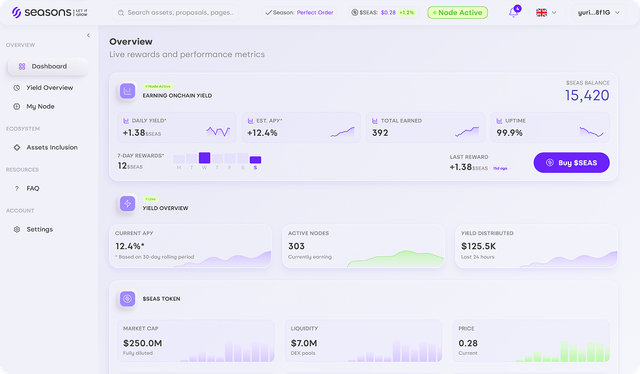The image size is (640, 374).
Task: Click the Earning Onchain Yield chart icon
Action: coord(127,91)
